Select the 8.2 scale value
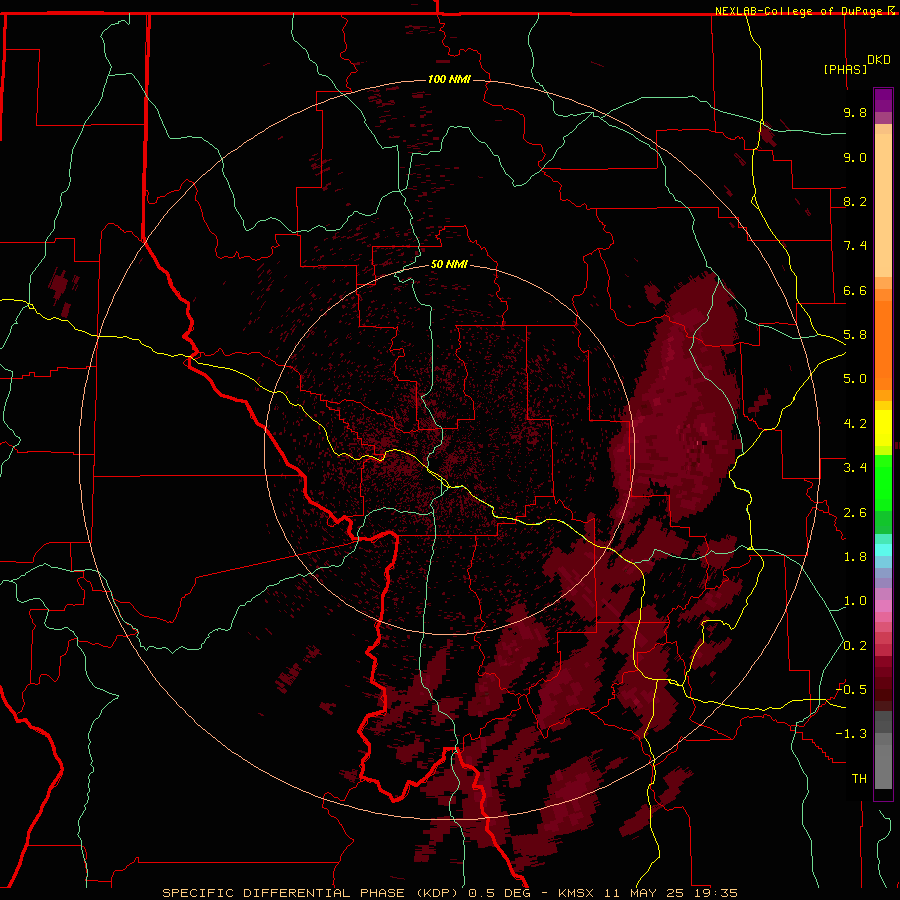 (855, 201)
